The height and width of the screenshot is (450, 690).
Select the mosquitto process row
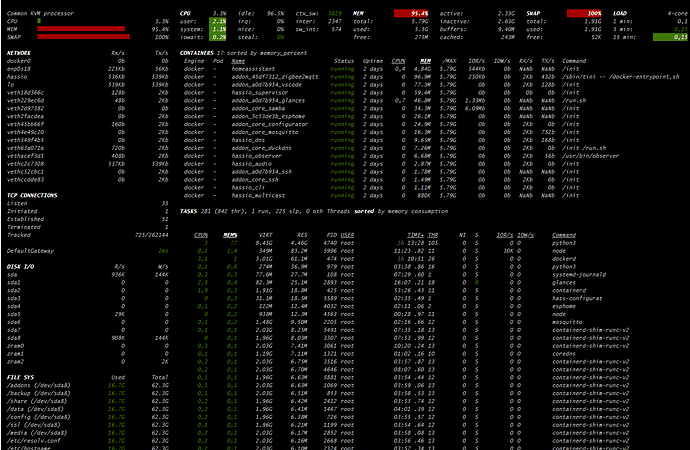click(388, 322)
